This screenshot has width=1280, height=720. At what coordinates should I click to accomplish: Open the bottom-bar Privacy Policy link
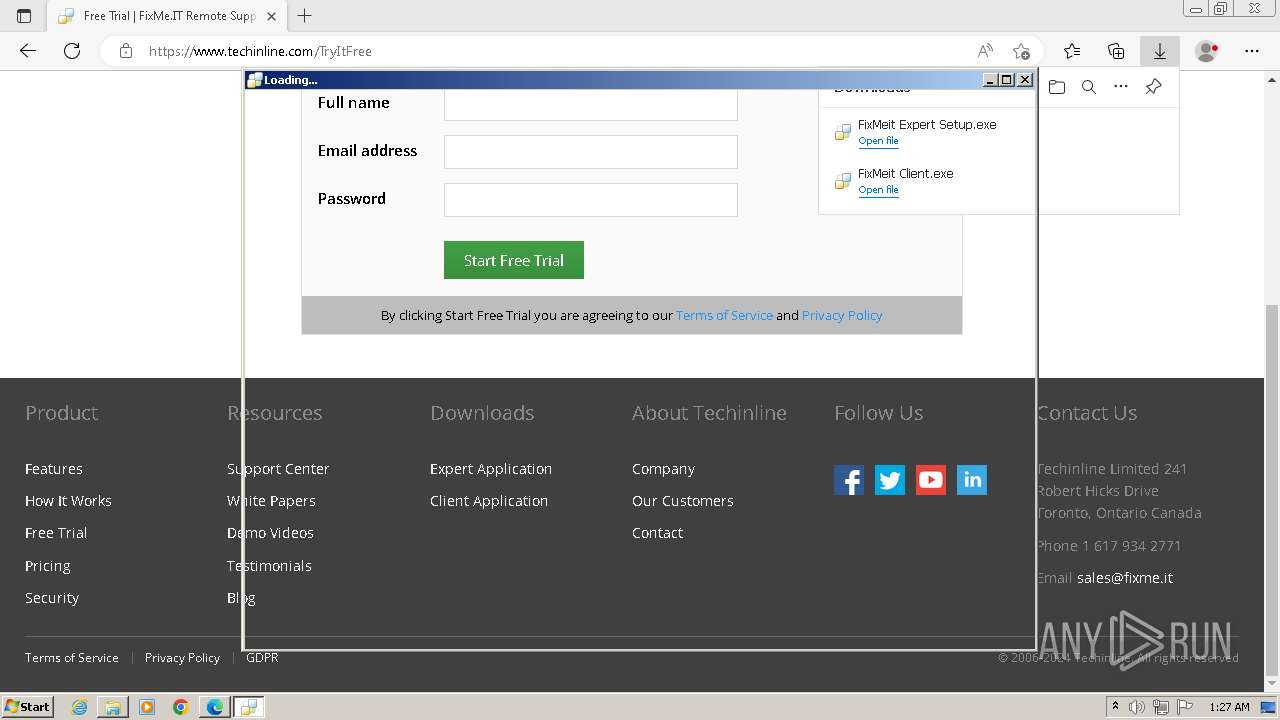coord(182,658)
